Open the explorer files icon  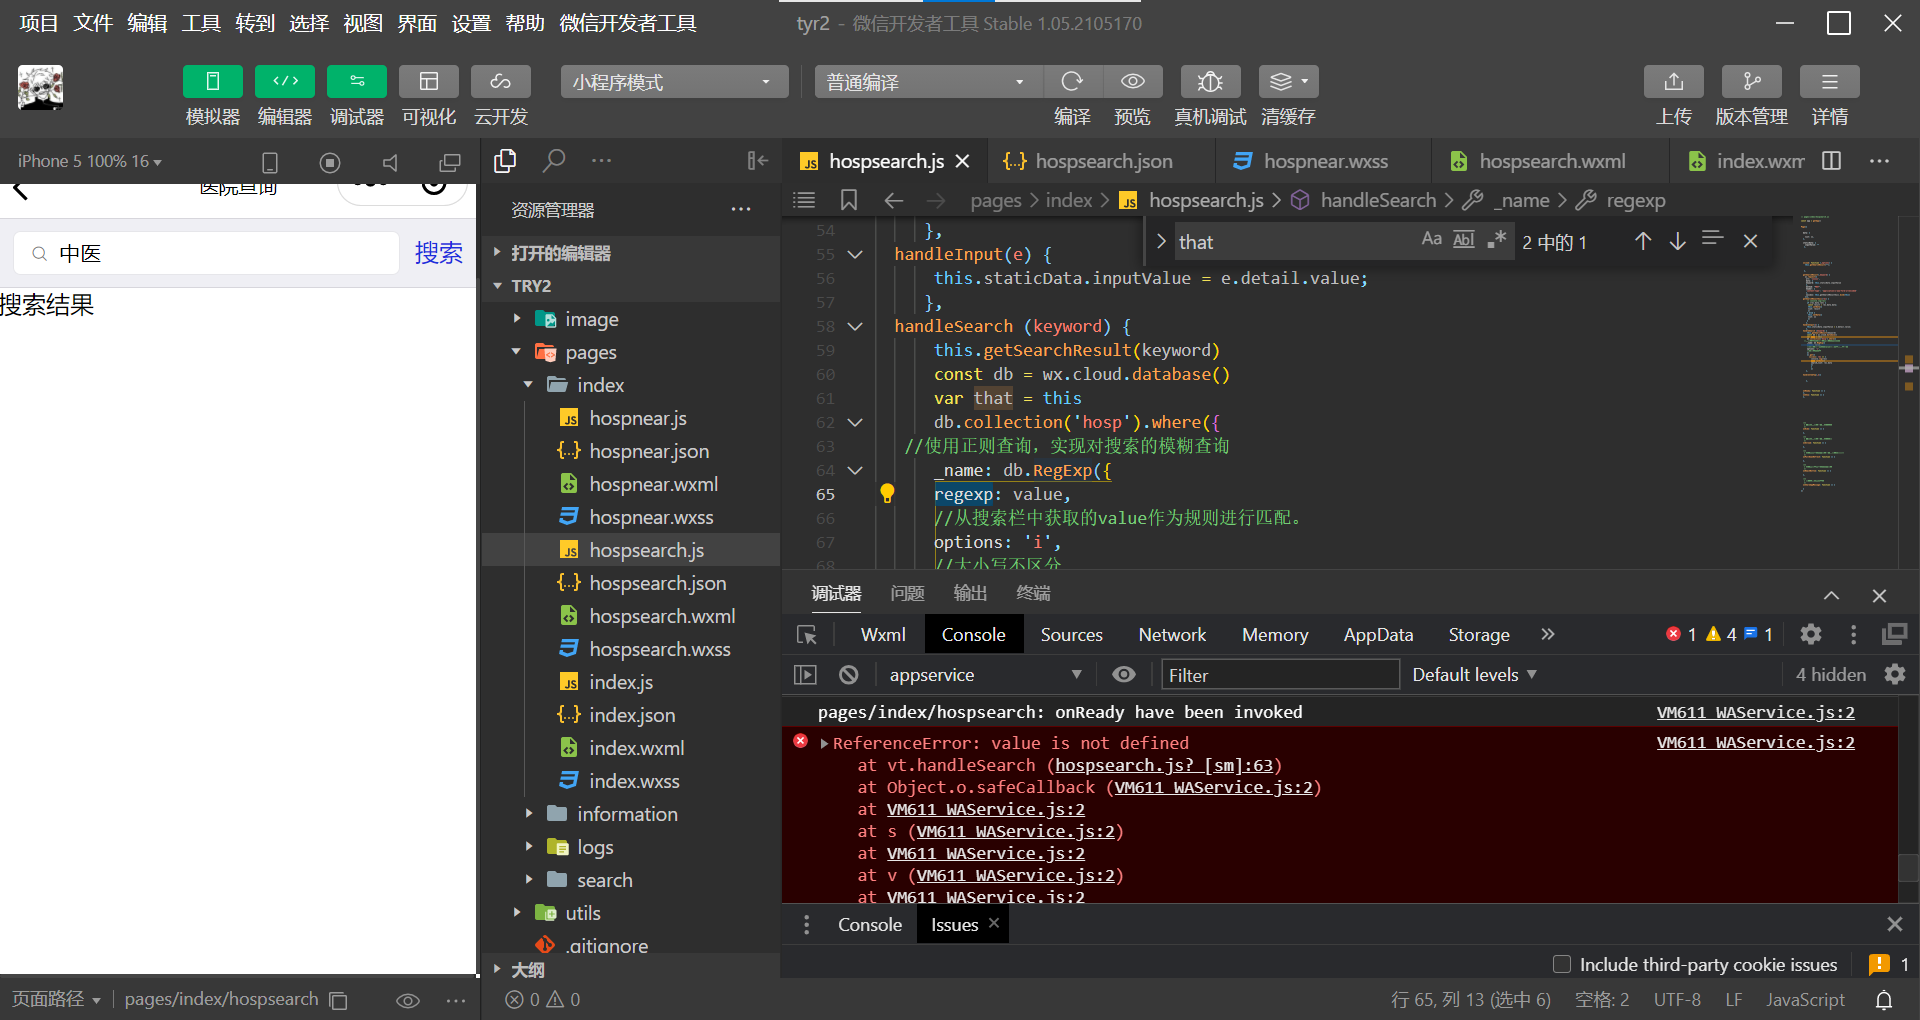pyautogui.click(x=505, y=161)
